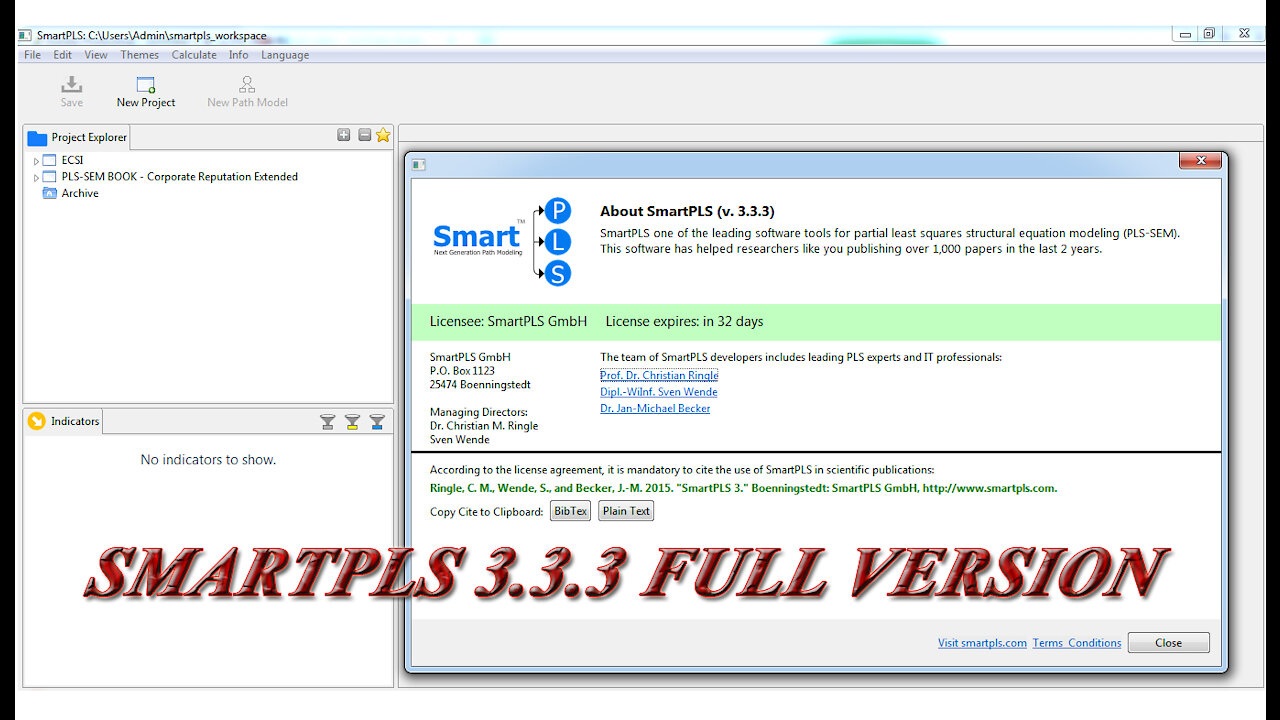Screen dimensions: 1280x720
Task: Select the Indicators tab
Action: (x=64, y=421)
